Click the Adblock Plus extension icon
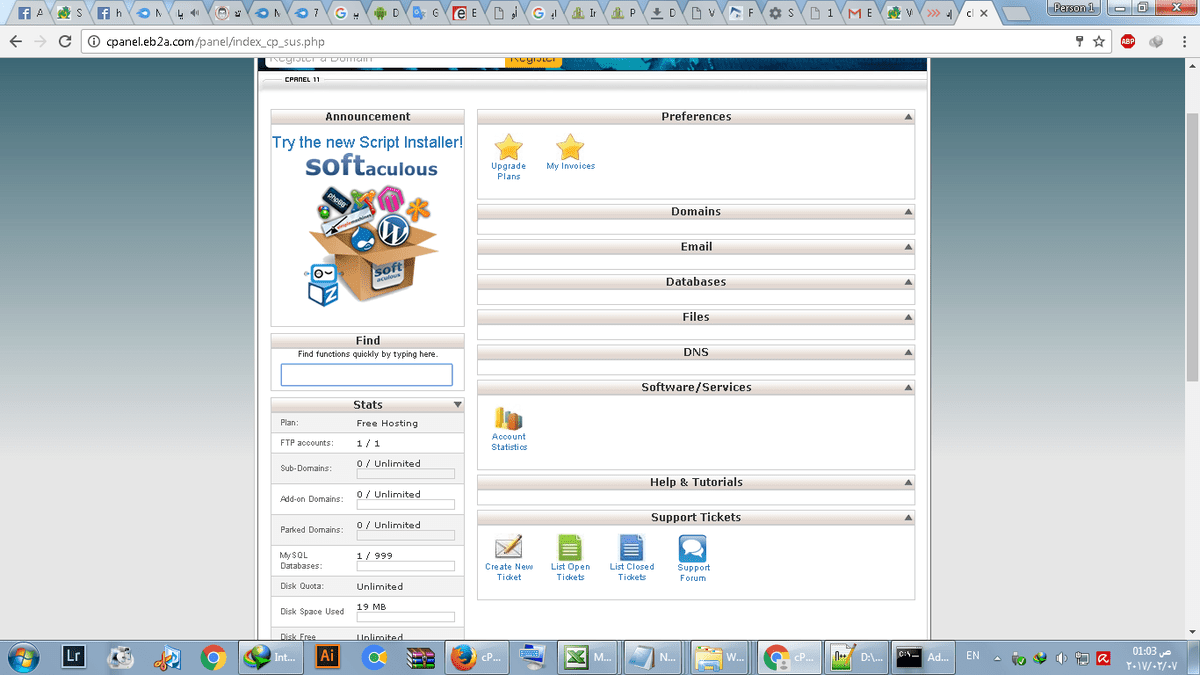Viewport: 1200px width, 675px height. (x=1127, y=41)
